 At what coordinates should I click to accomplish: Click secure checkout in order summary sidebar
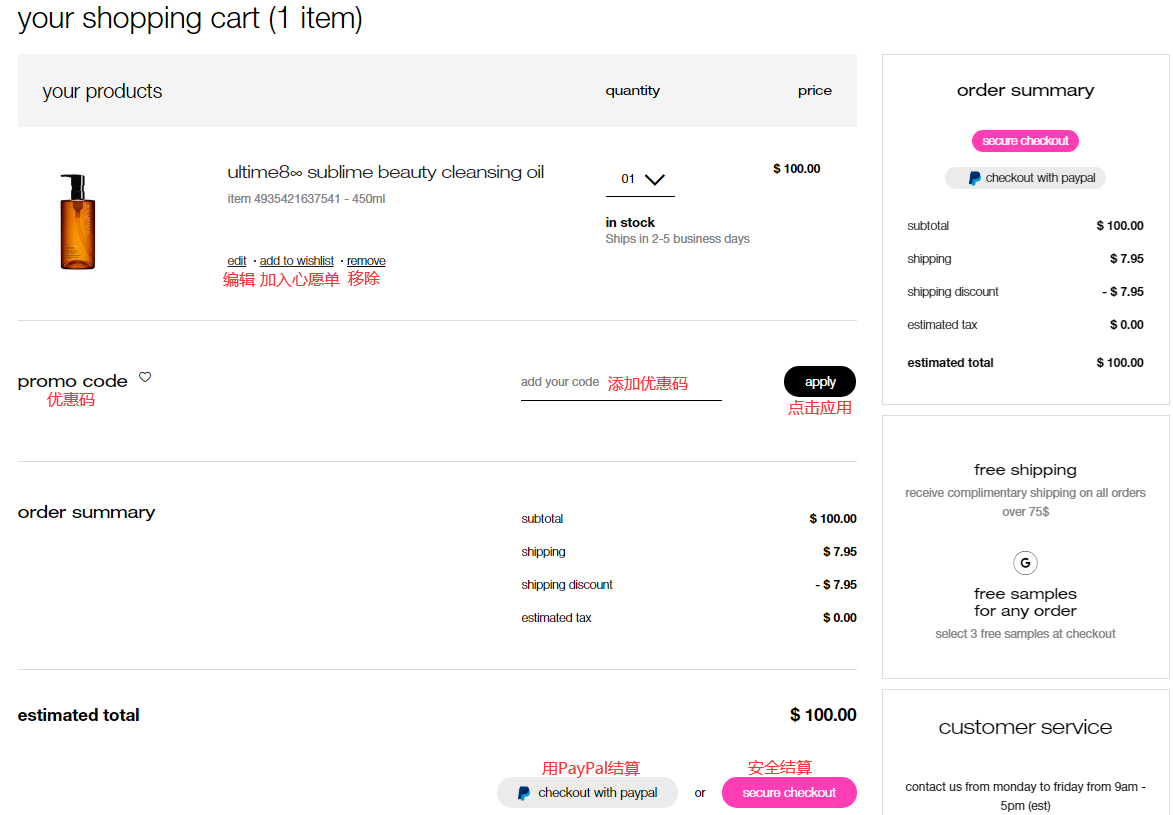tap(1025, 141)
